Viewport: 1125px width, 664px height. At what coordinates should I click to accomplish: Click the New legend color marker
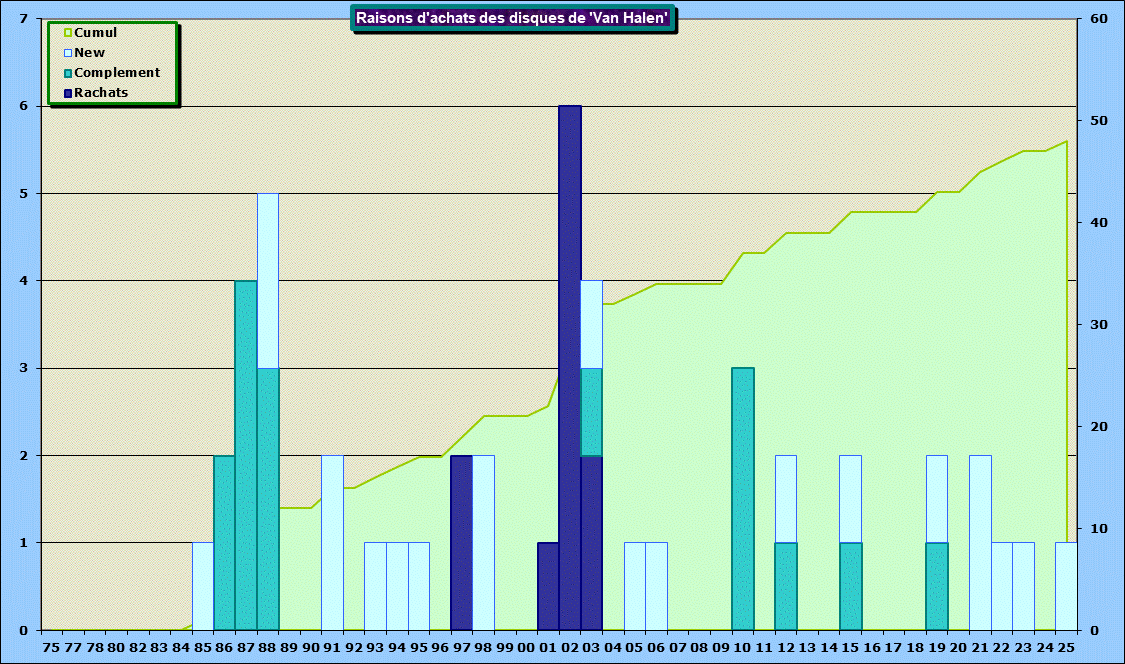click(68, 53)
